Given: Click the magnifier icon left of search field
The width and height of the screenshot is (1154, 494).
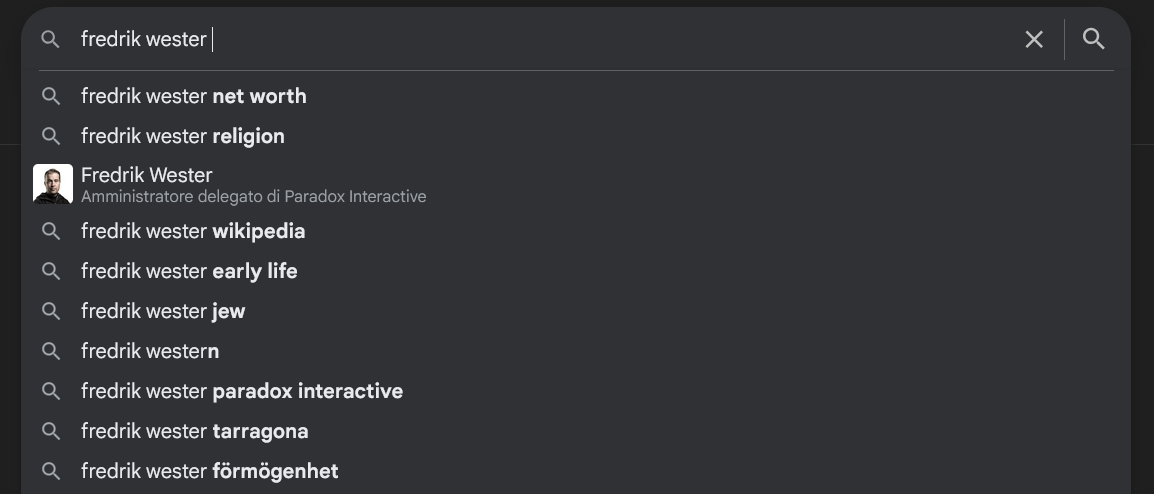Looking at the screenshot, I should [50, 39].
